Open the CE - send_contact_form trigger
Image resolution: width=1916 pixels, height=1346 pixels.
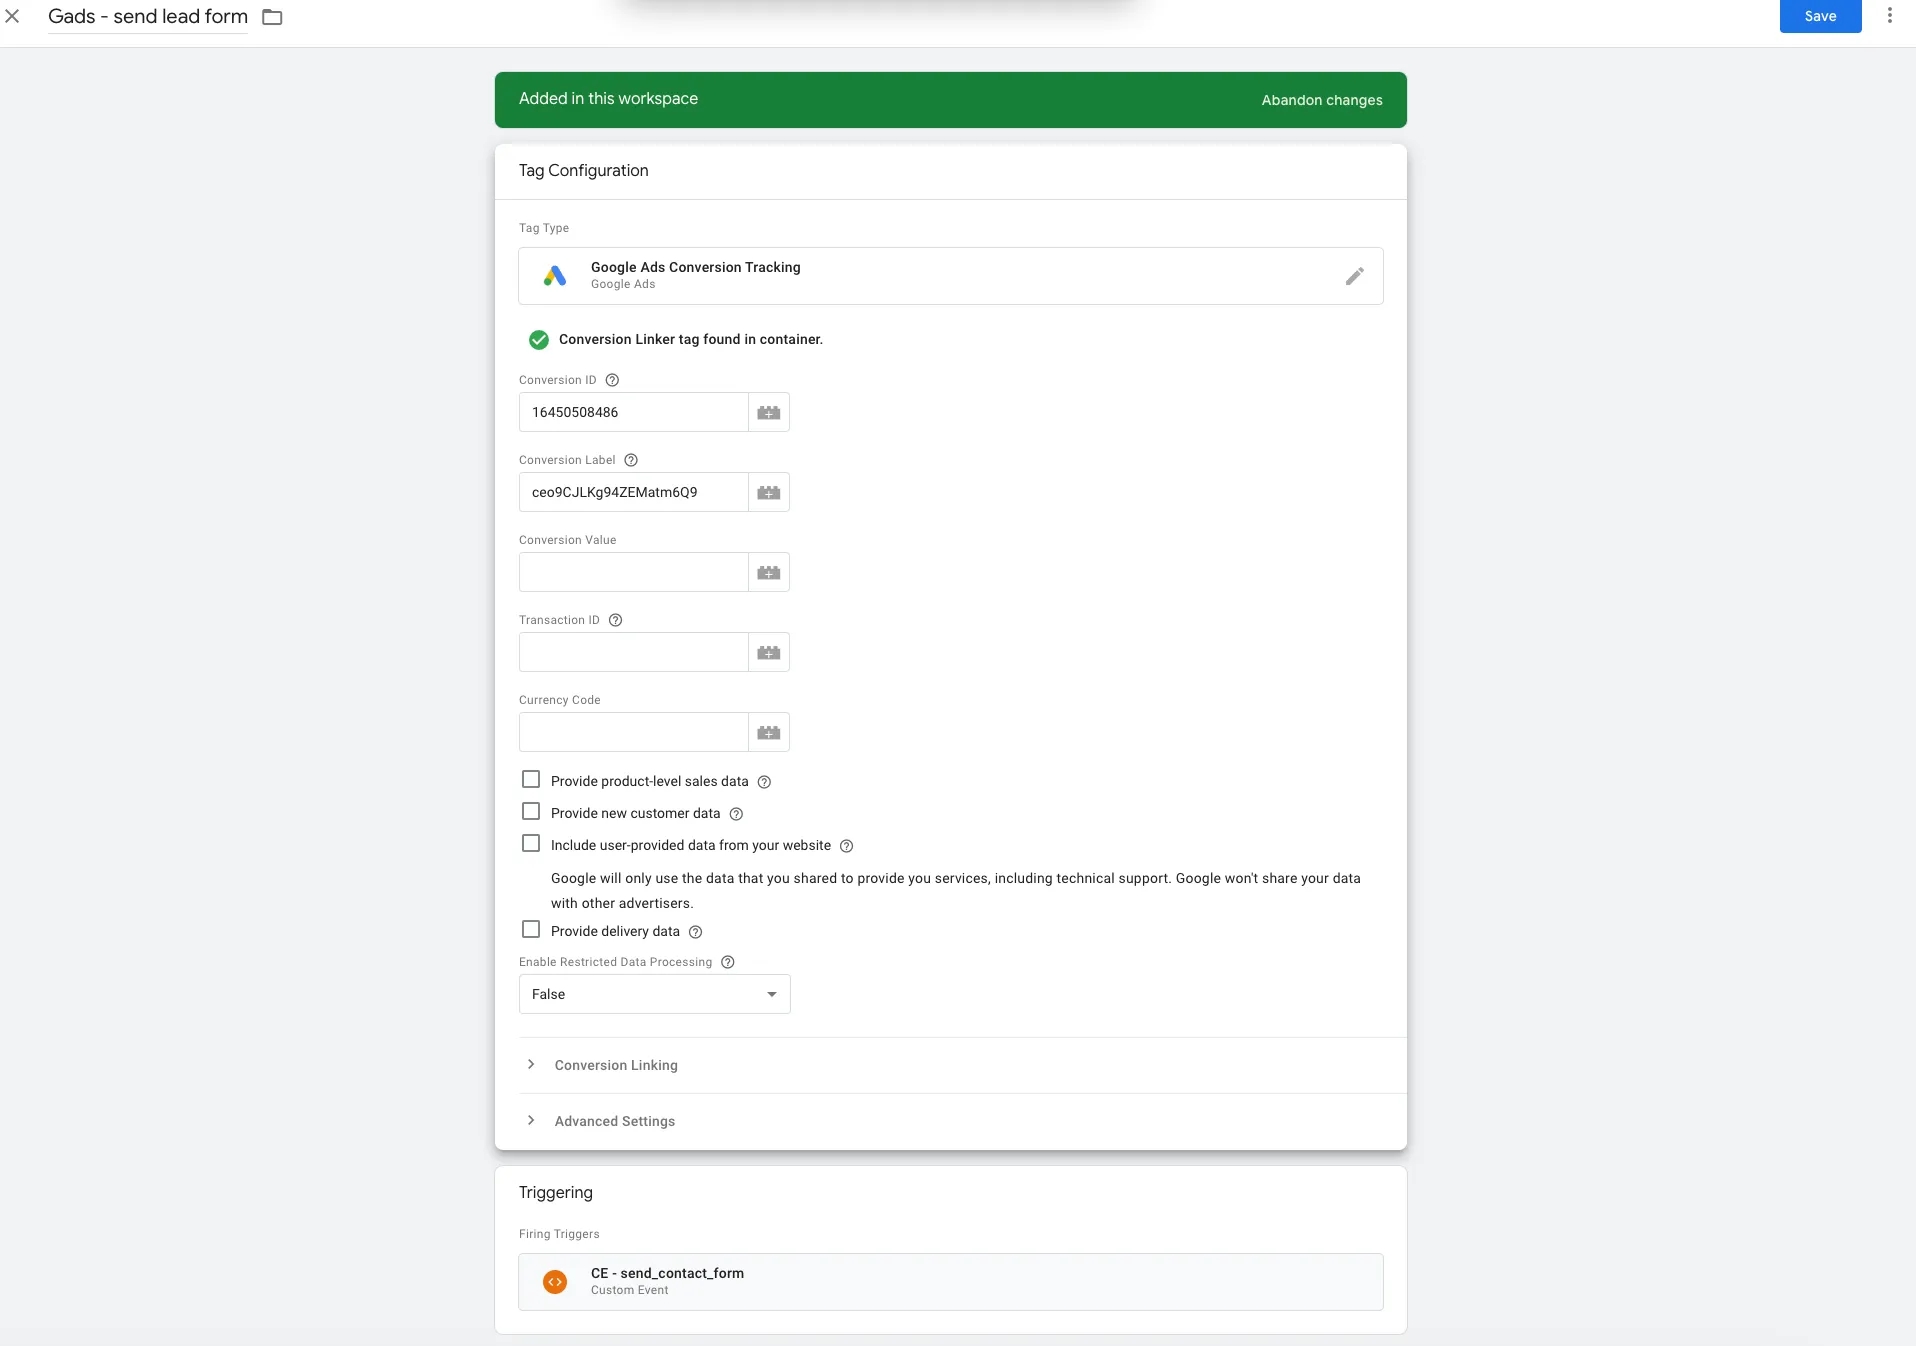point(951,1281)
